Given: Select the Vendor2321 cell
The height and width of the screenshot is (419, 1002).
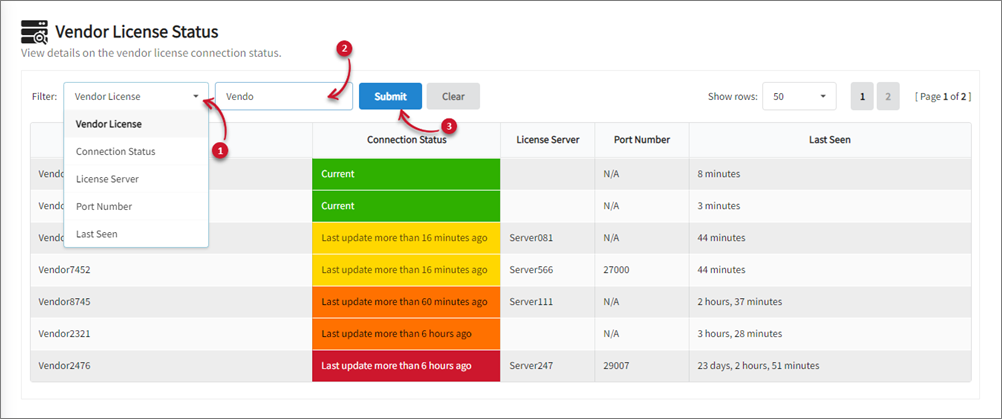Looking at the screenshot, I should (x=171, y=333).
